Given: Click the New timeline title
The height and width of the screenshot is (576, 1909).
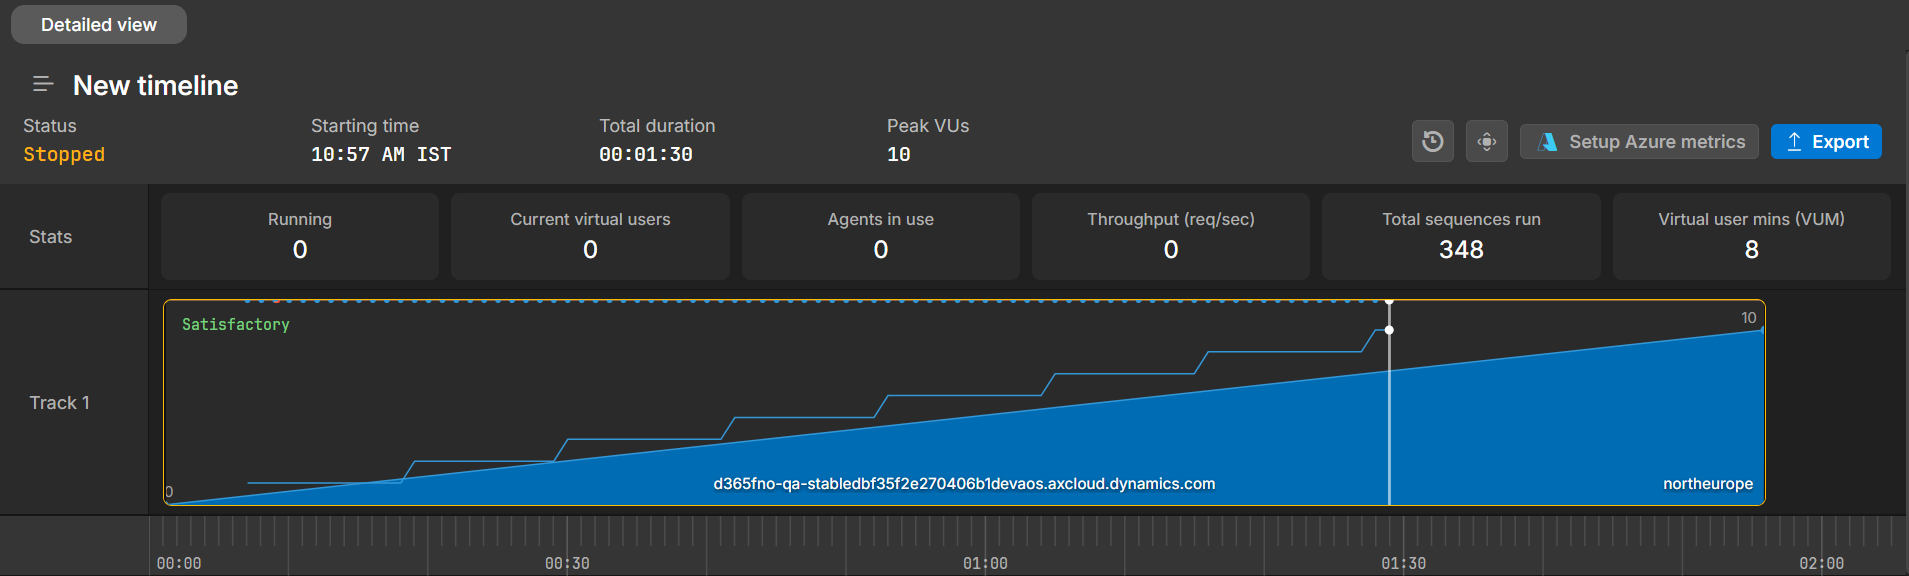Looking at the screenshot, I should [156, 86].
